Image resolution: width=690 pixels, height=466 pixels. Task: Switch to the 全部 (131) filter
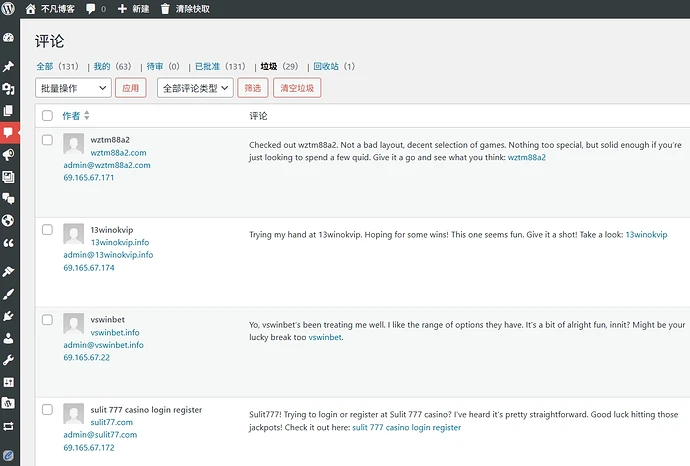pos(57,66)
